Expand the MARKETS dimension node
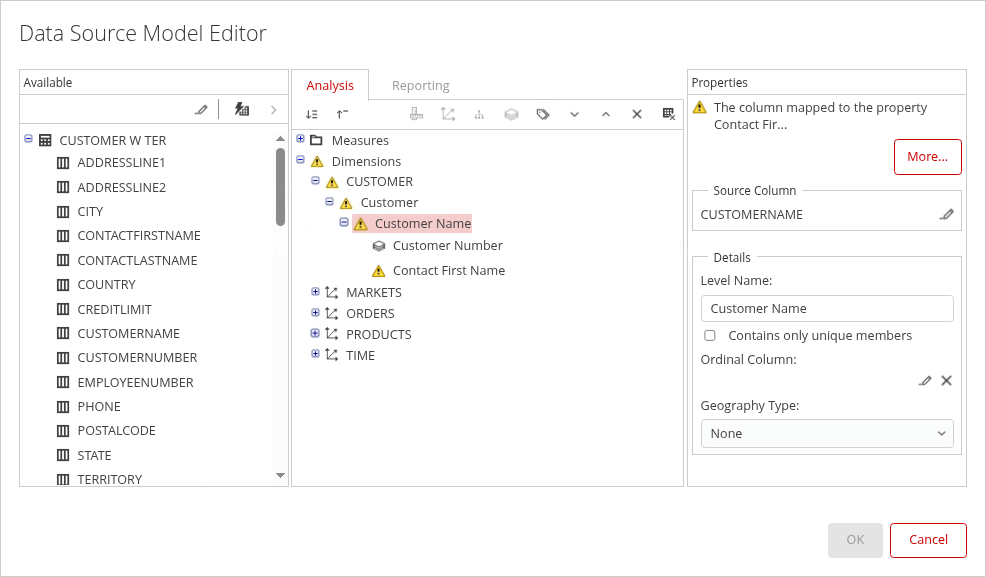This screenshot has height=577, width=986. (x=315, y=292)
